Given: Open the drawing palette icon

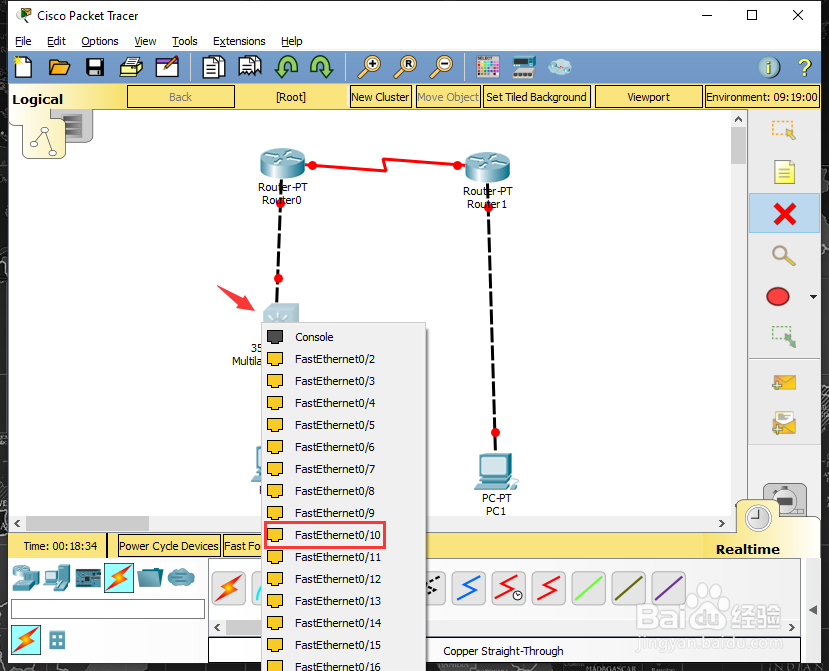Looking at the screenshot, I should pos(487,67).
